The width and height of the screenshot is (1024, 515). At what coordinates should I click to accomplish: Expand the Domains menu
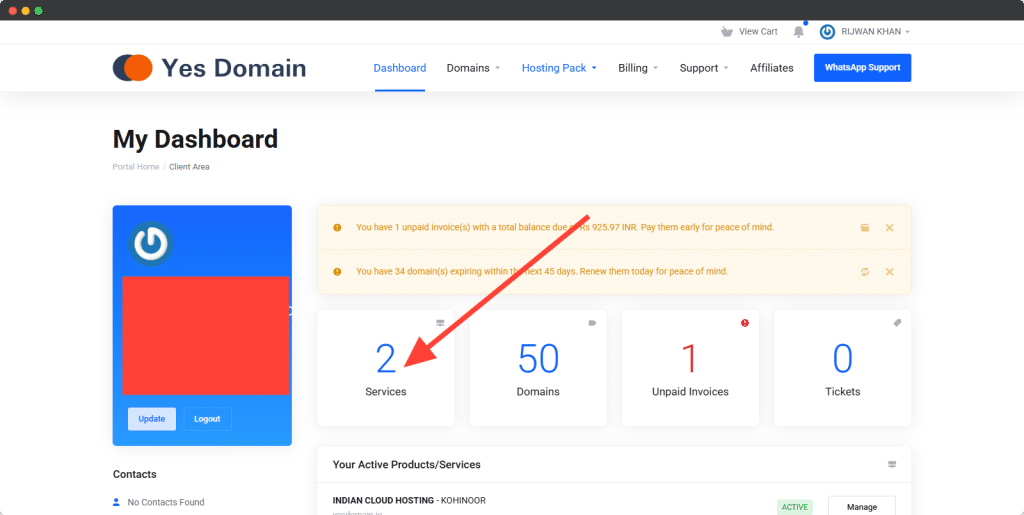click(473, 68)
